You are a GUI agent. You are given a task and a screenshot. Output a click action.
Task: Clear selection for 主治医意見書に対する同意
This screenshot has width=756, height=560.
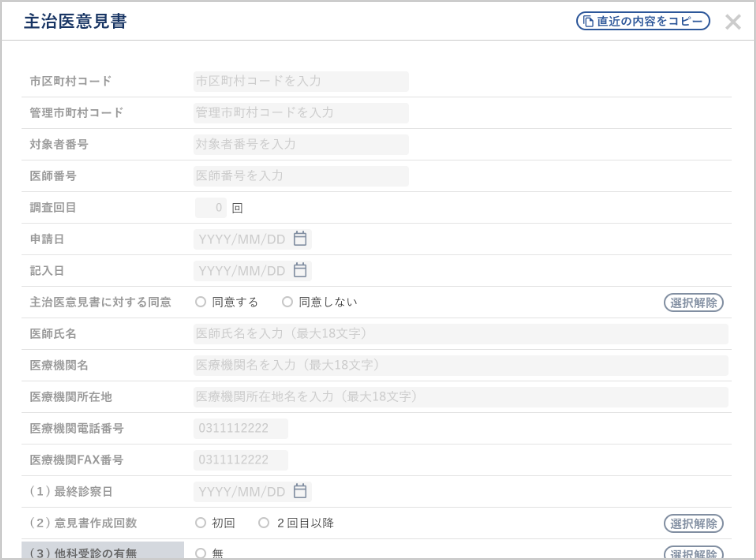point(693,302)
